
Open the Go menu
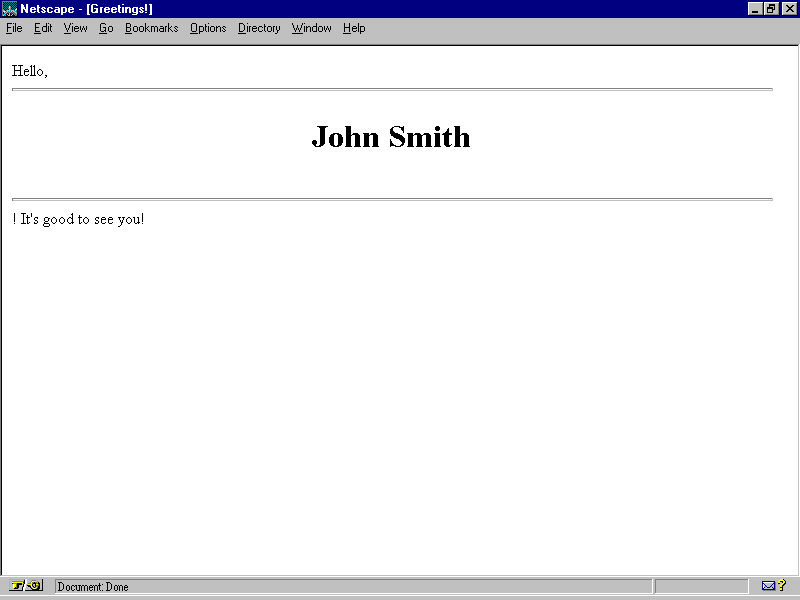pyautogui.click(x=106, y=28)
